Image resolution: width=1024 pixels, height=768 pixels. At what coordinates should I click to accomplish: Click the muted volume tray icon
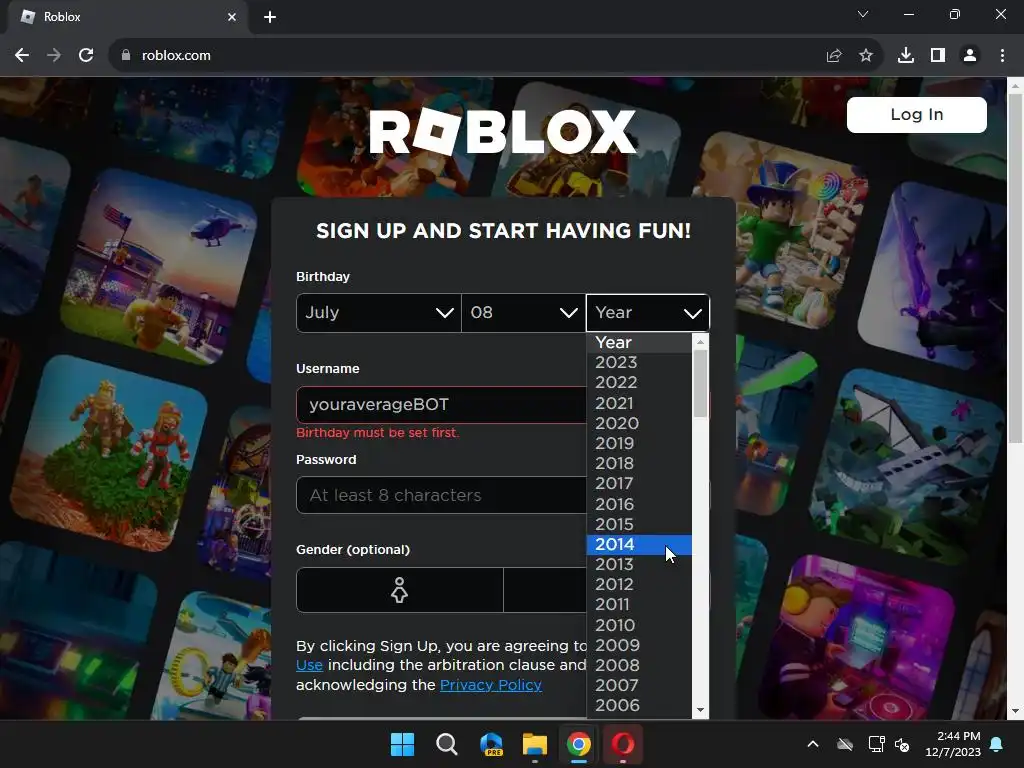tap(903, 744)
